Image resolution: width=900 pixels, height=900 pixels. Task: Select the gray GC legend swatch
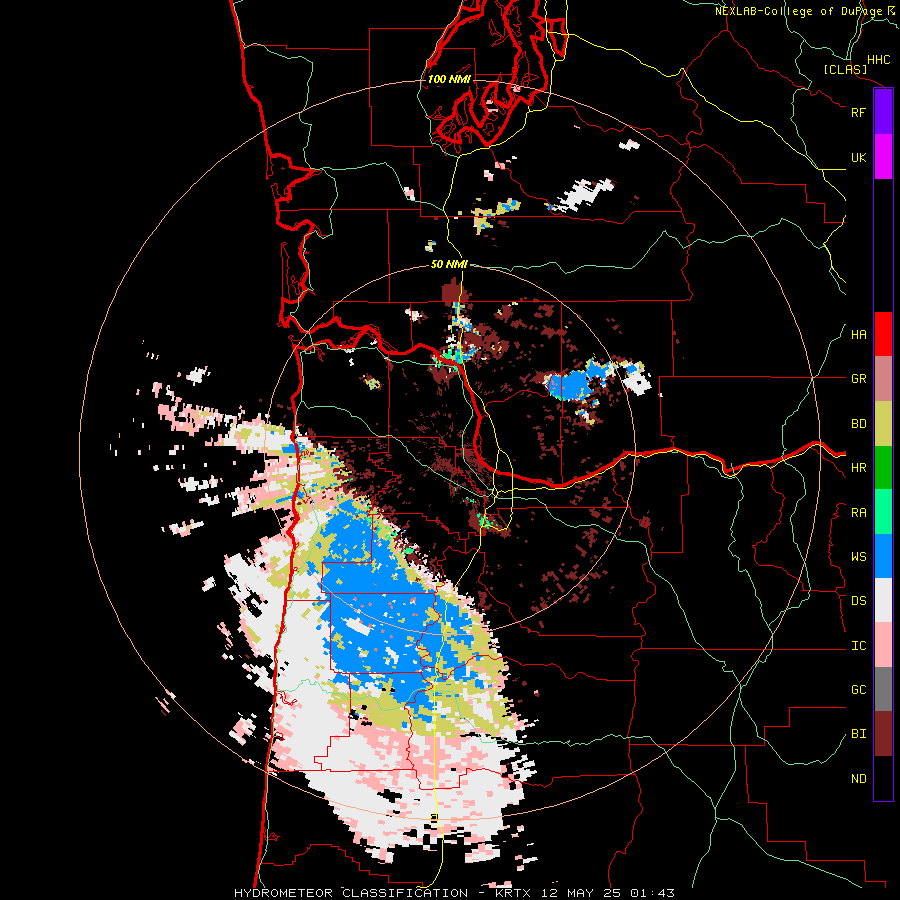(x=883, y=689)
